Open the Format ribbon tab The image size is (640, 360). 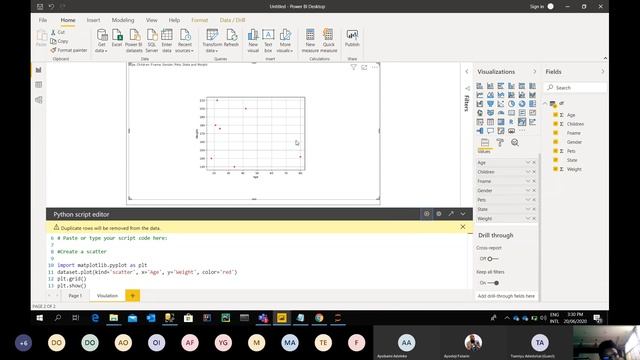pyautogui.click(x=200, y=20)
